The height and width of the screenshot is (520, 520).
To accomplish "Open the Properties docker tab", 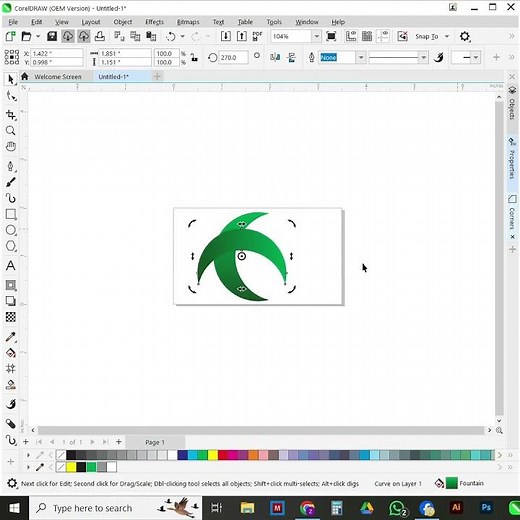I will click(x=512, y=159).
